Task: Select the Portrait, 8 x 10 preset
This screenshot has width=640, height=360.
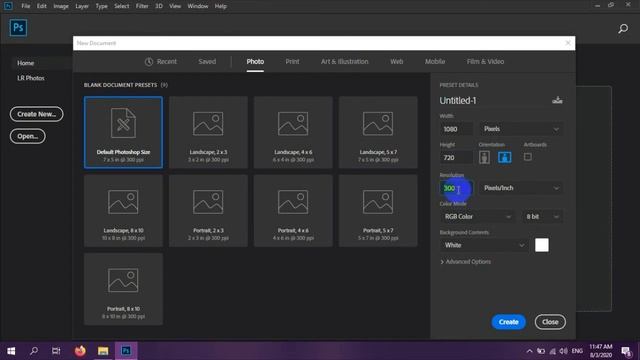Action: coord(123,289)
